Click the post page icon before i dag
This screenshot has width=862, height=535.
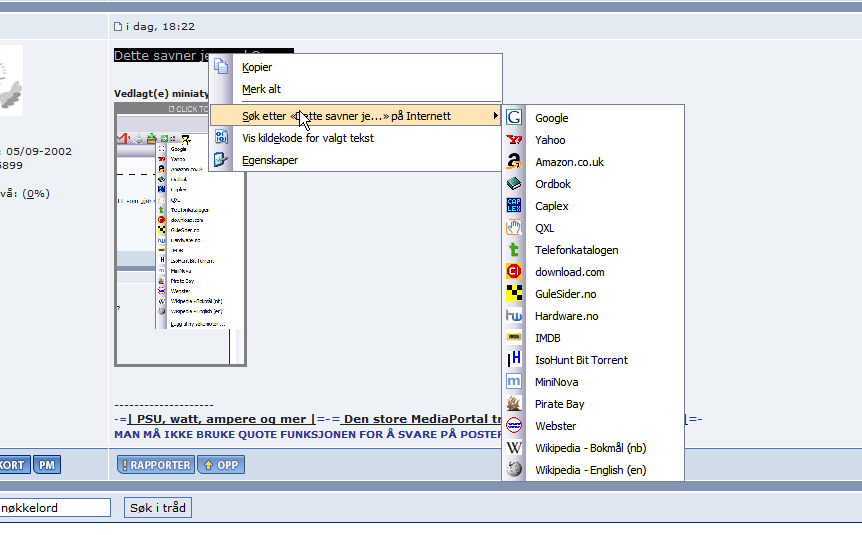118,26
